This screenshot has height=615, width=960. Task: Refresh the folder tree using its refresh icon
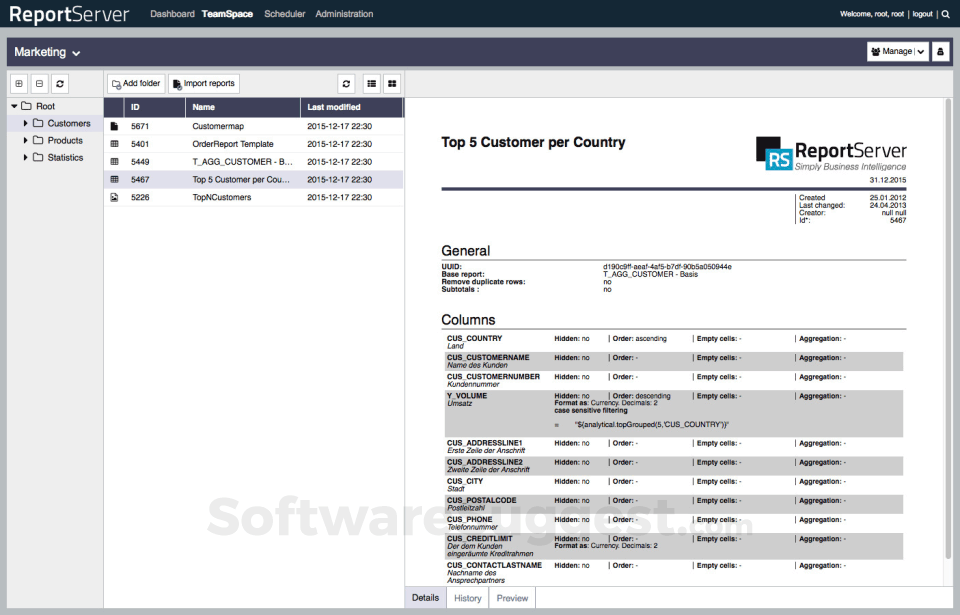click(x=58, y=83)
